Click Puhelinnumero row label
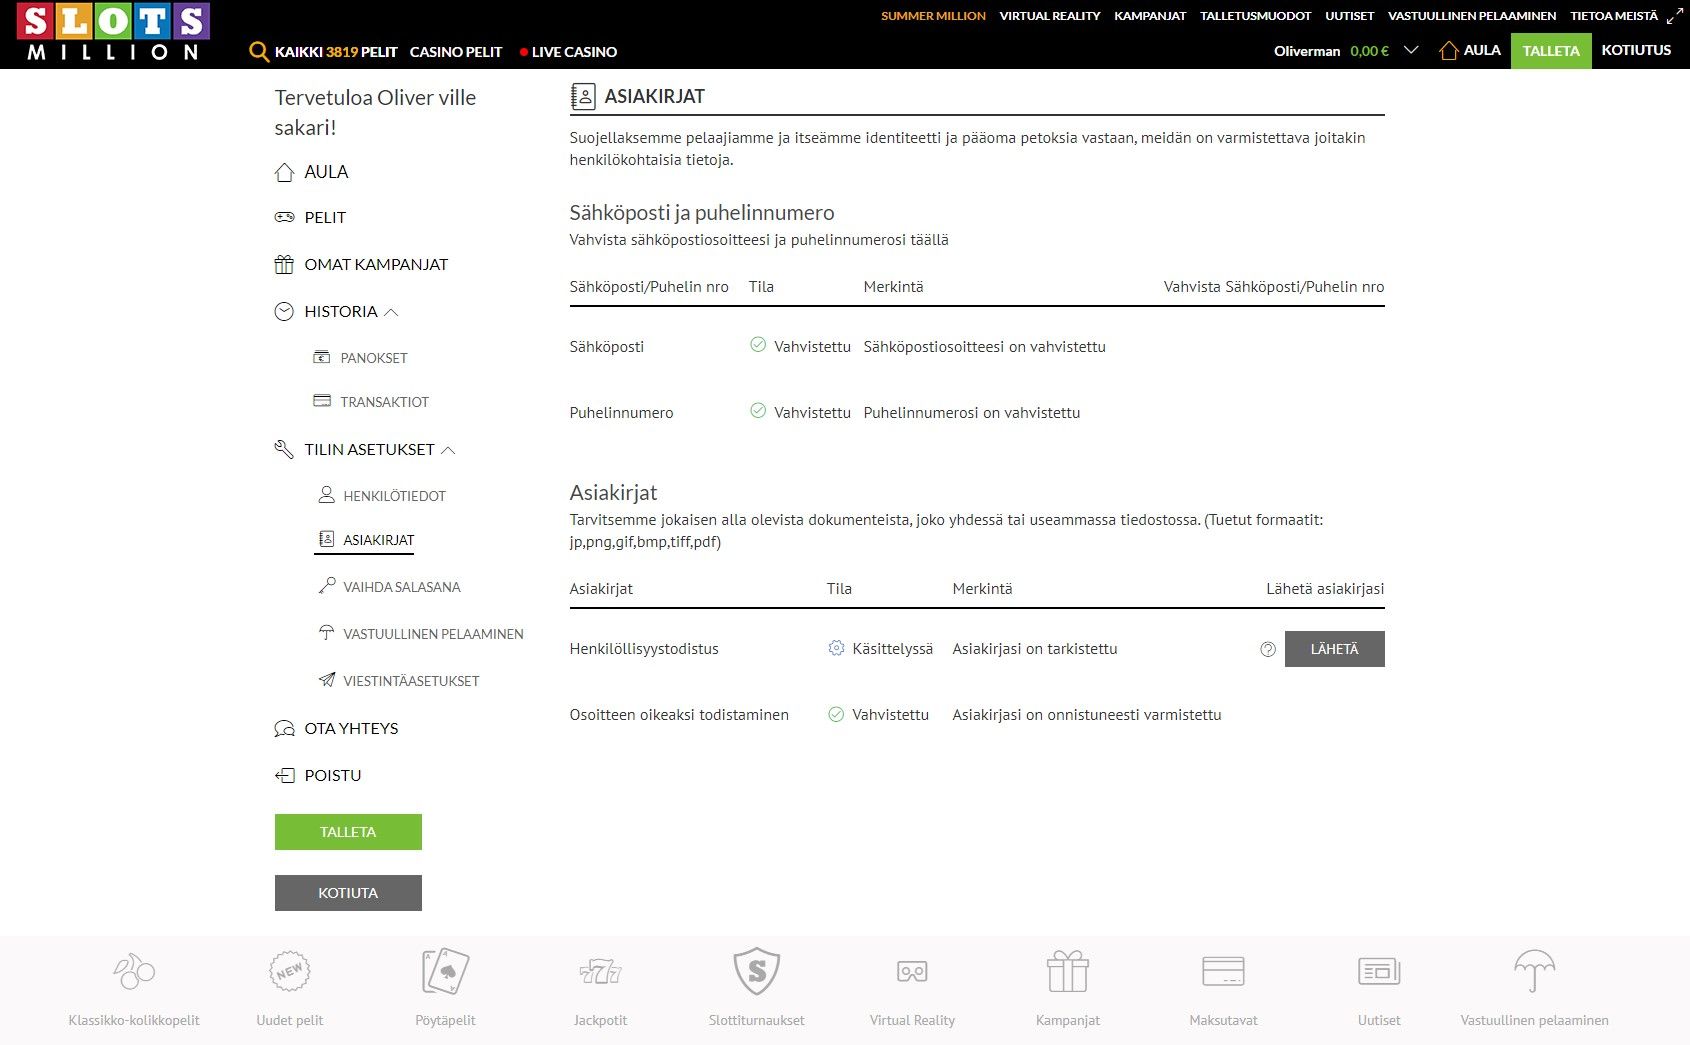The height and width of the screenshot is (1045, 1690). point(621,413)
